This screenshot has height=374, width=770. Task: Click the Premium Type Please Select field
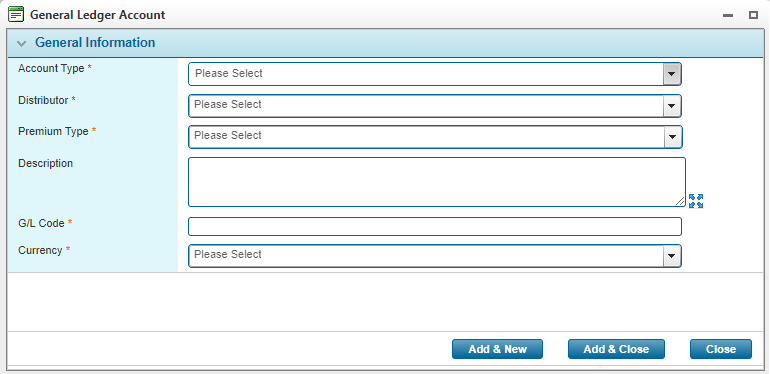pyautogui.click(x=435, y=137)
